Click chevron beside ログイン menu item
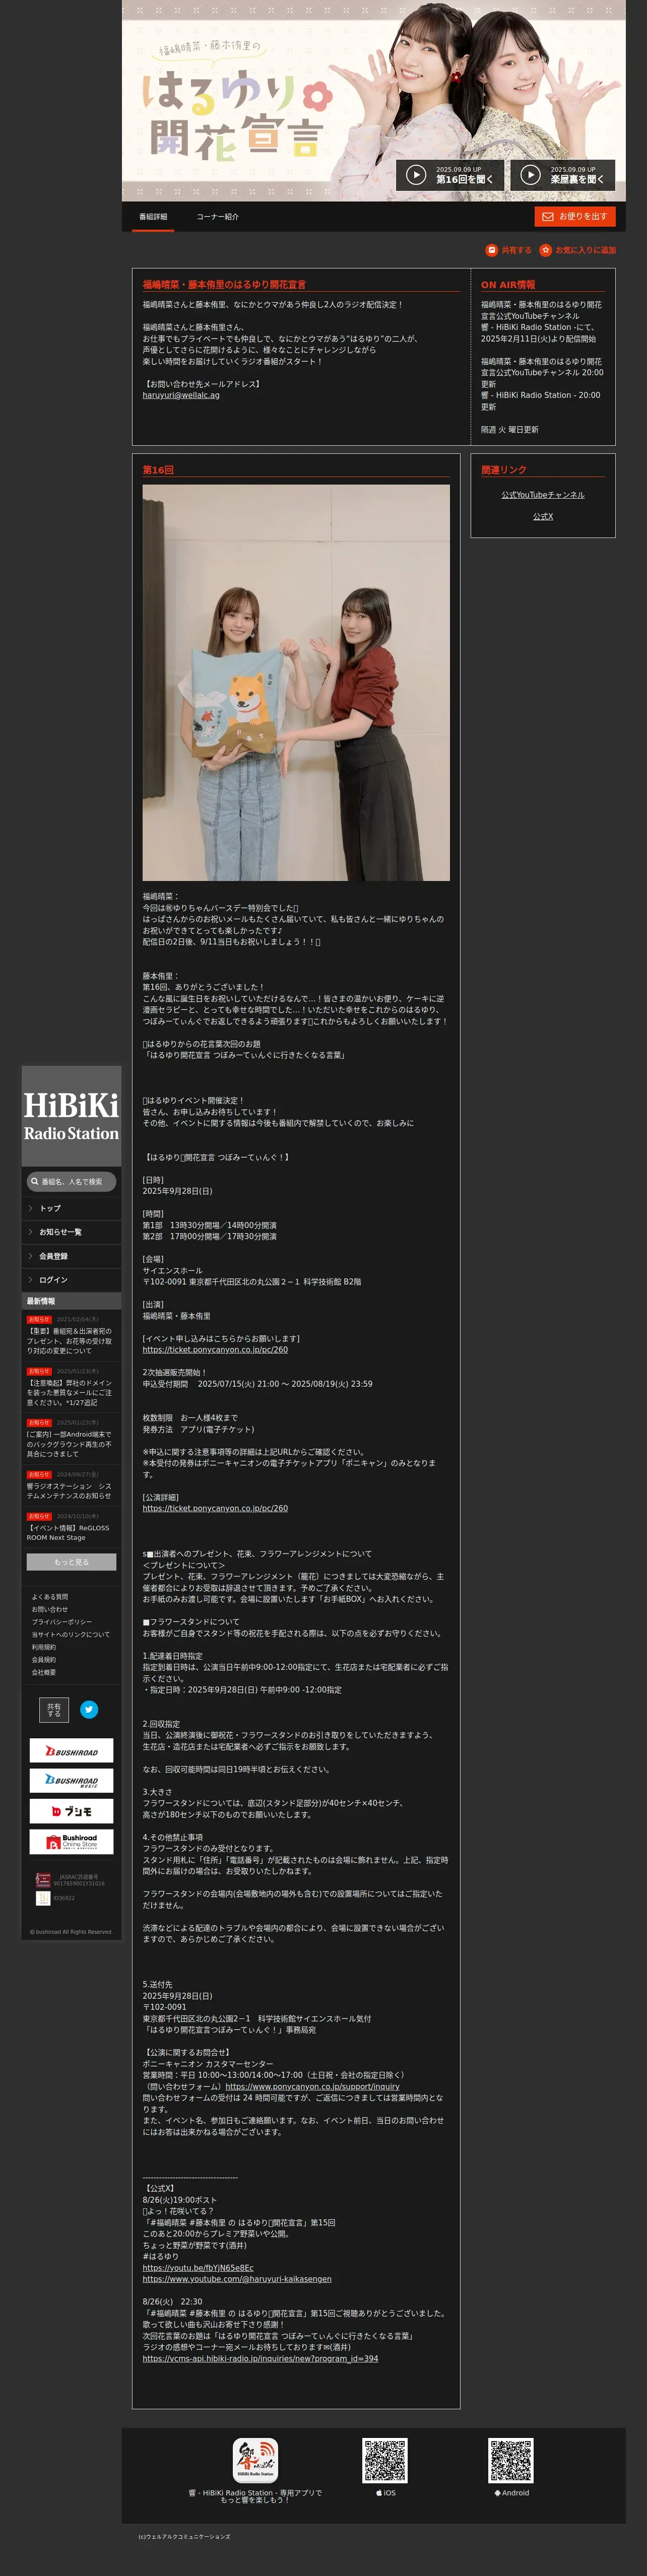The image size is (647, 2576). (x=30, y=1280)
